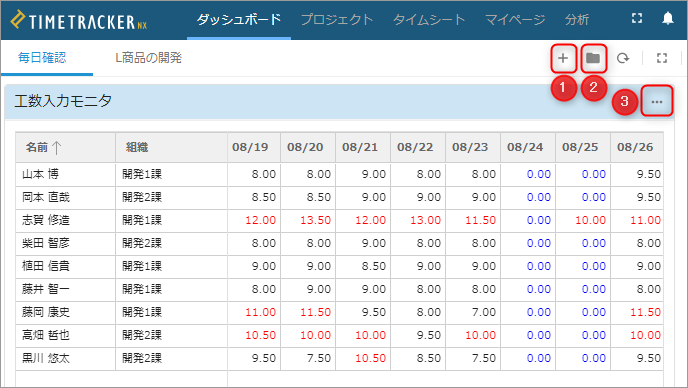Switch to the プロジェクト menu
The height and width of the screenshot is (388, 688).
(337, 19)
